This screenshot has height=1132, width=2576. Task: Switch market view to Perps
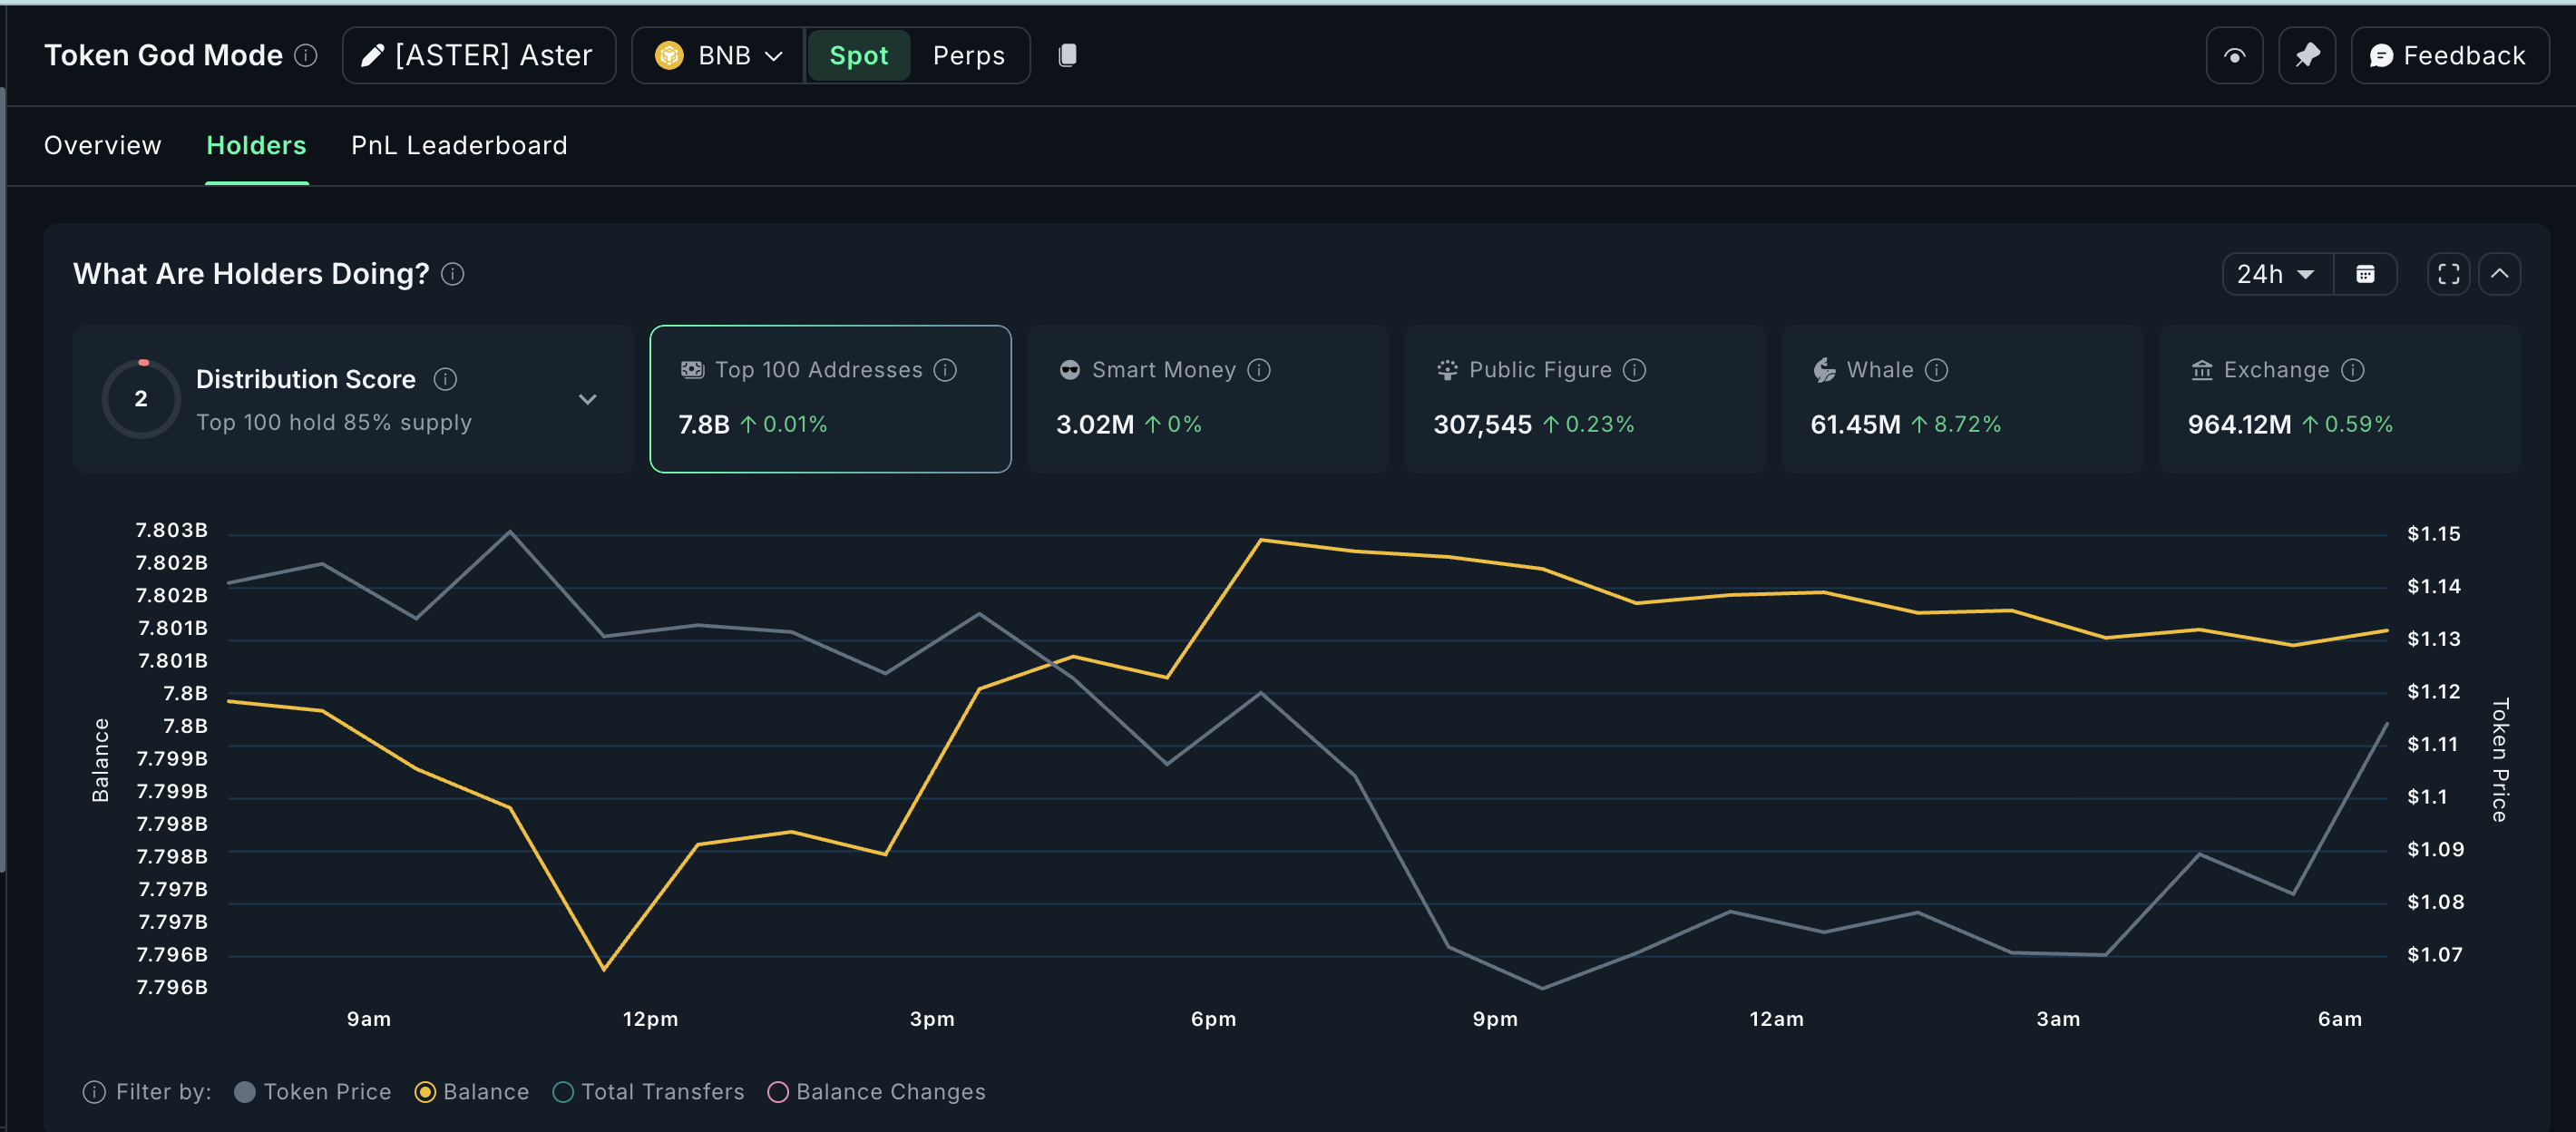[x=968, y=55]
